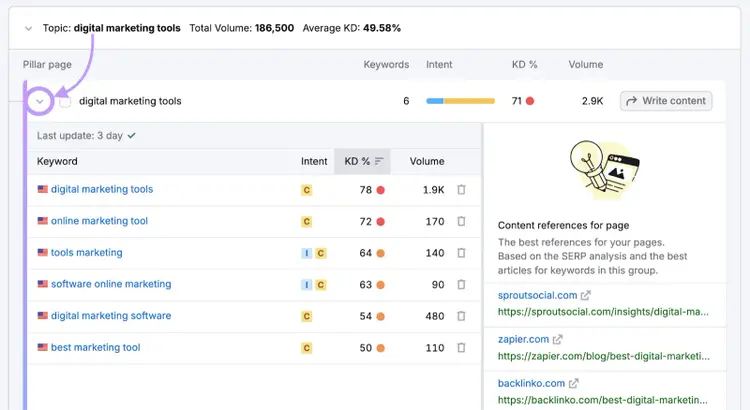
Task: Open the sproutsocial.com insights URL
Action: click(x=603, y=312)
